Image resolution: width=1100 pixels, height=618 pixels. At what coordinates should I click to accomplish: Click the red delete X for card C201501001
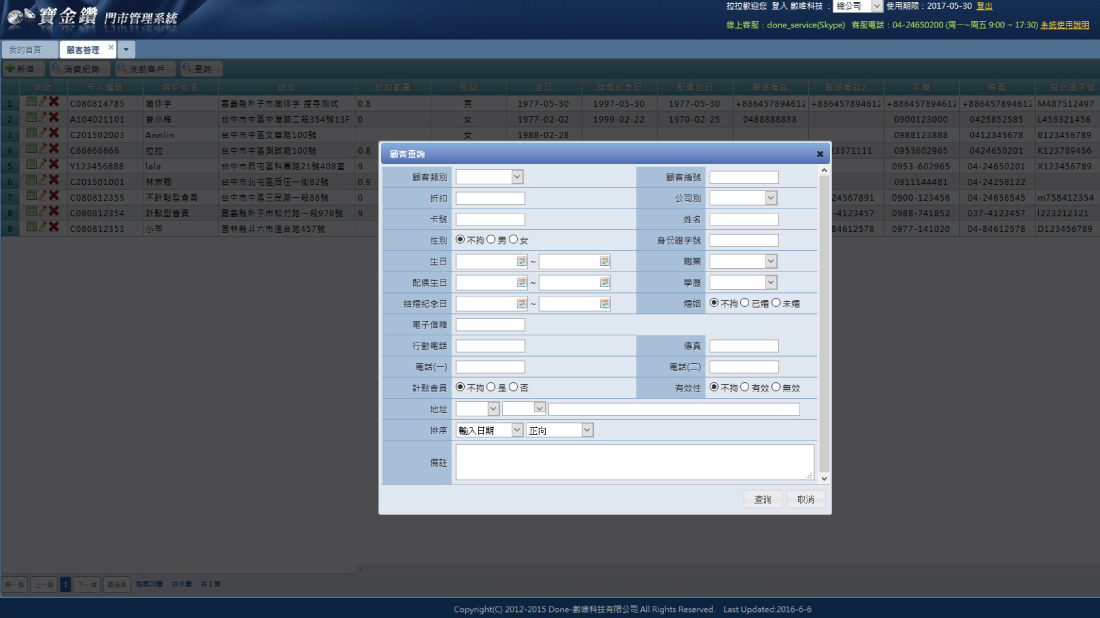[54, 180]
